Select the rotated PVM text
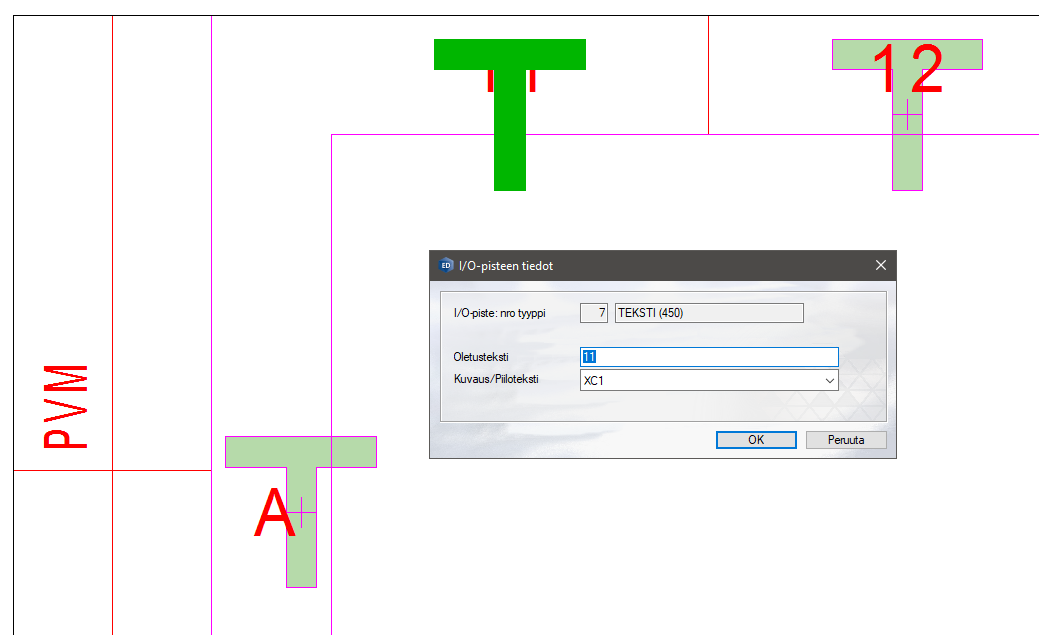Viewport: 1039px width, 635px height. 65,406
